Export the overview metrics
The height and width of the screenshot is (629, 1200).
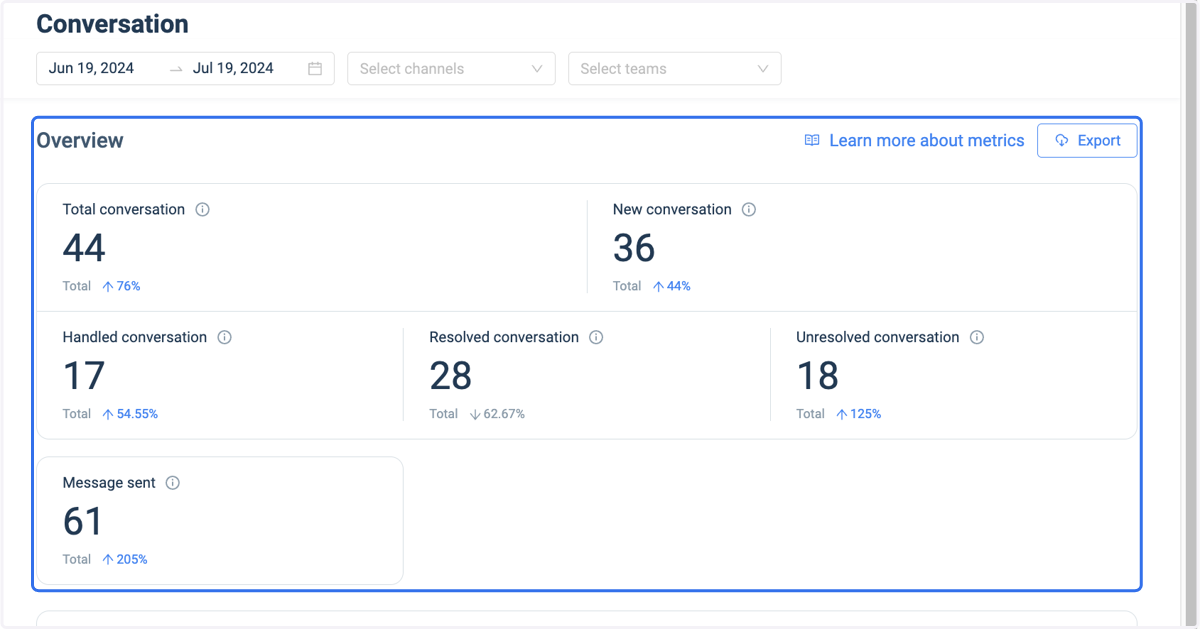click(x=1087, y=141)
